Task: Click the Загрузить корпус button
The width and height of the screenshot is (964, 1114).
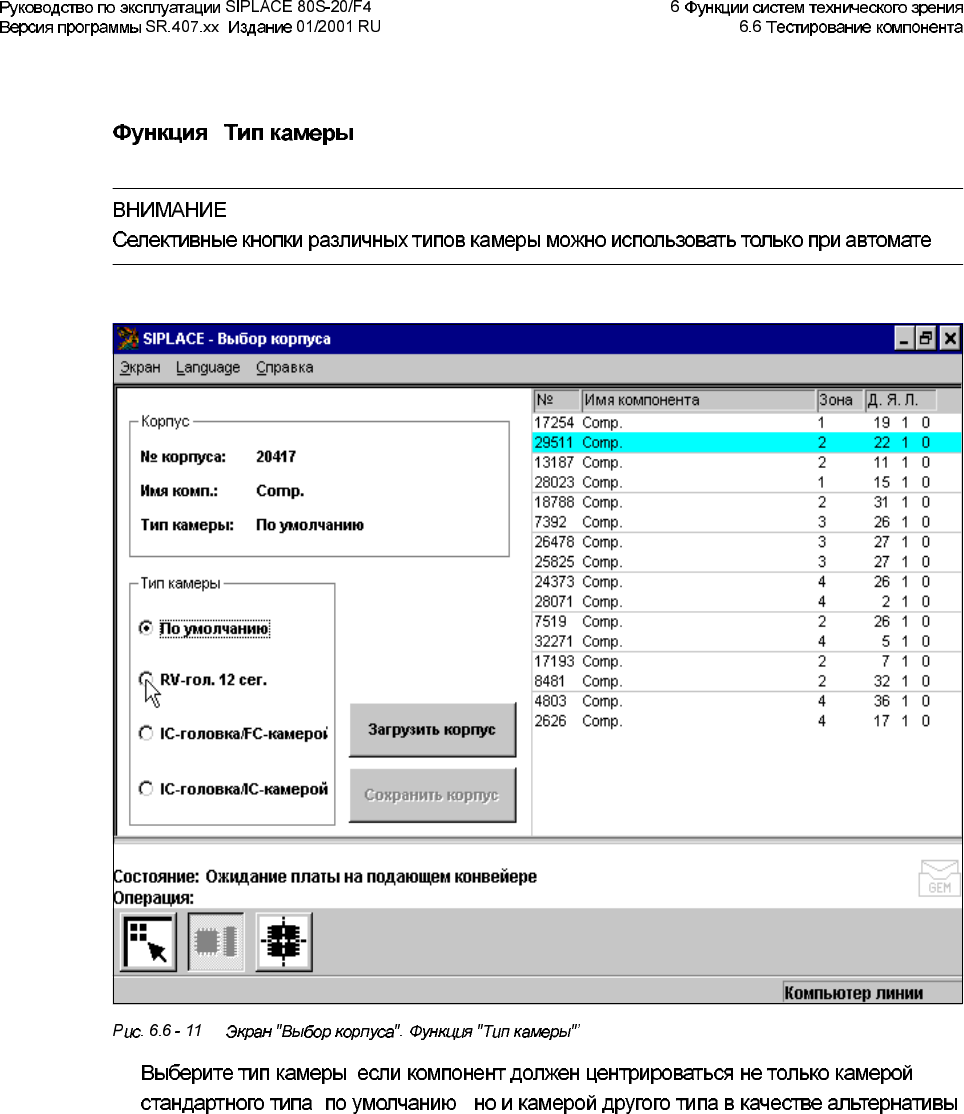Action: [x=432, y=730]
